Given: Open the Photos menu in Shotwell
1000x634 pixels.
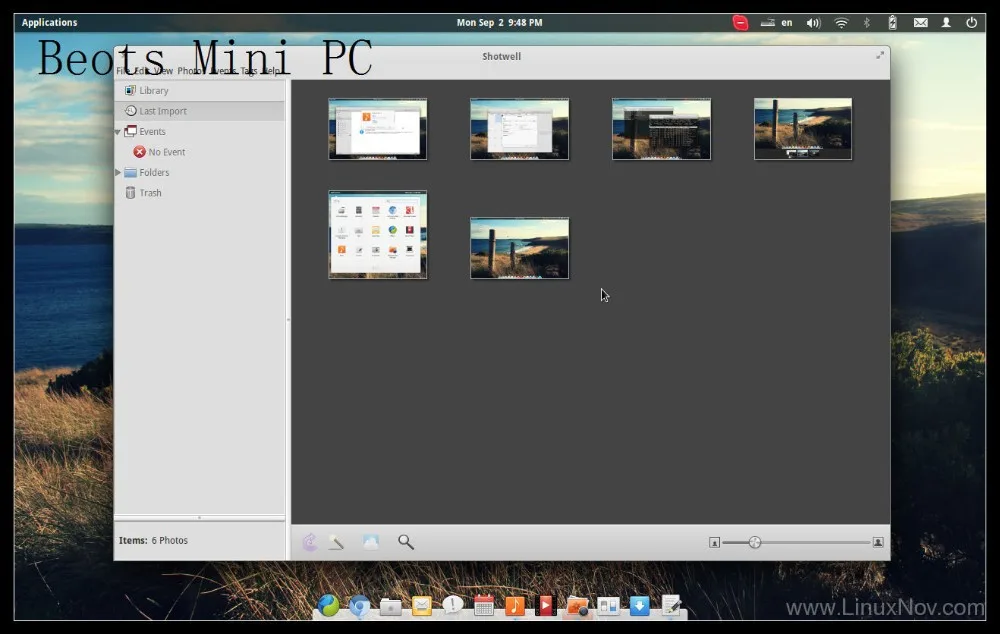Looking at the screenshot, I should point(189,71).
